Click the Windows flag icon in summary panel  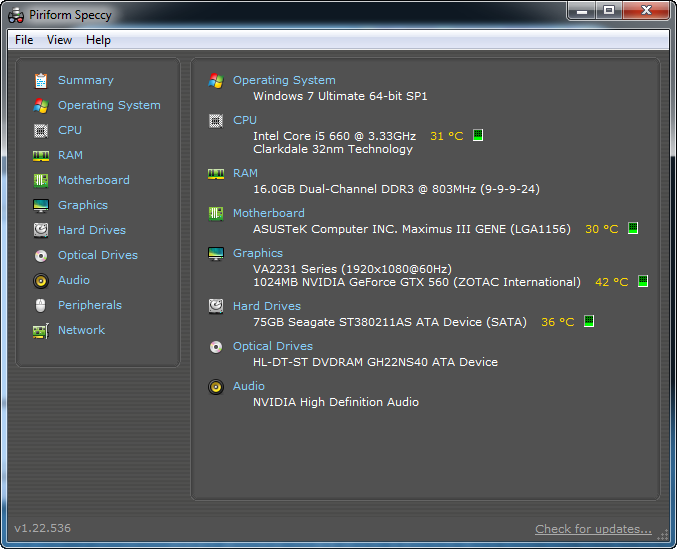pyautogui.click(x=216, y=81)
